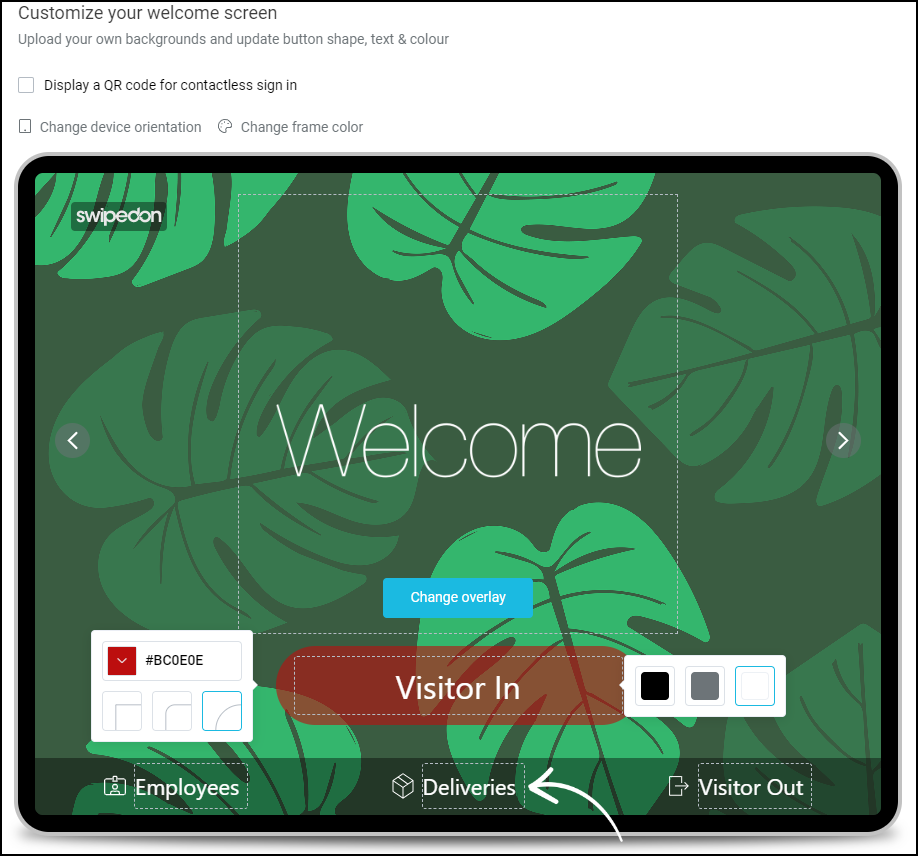
Task: Choose the black text color swatch
Action: 655,686
